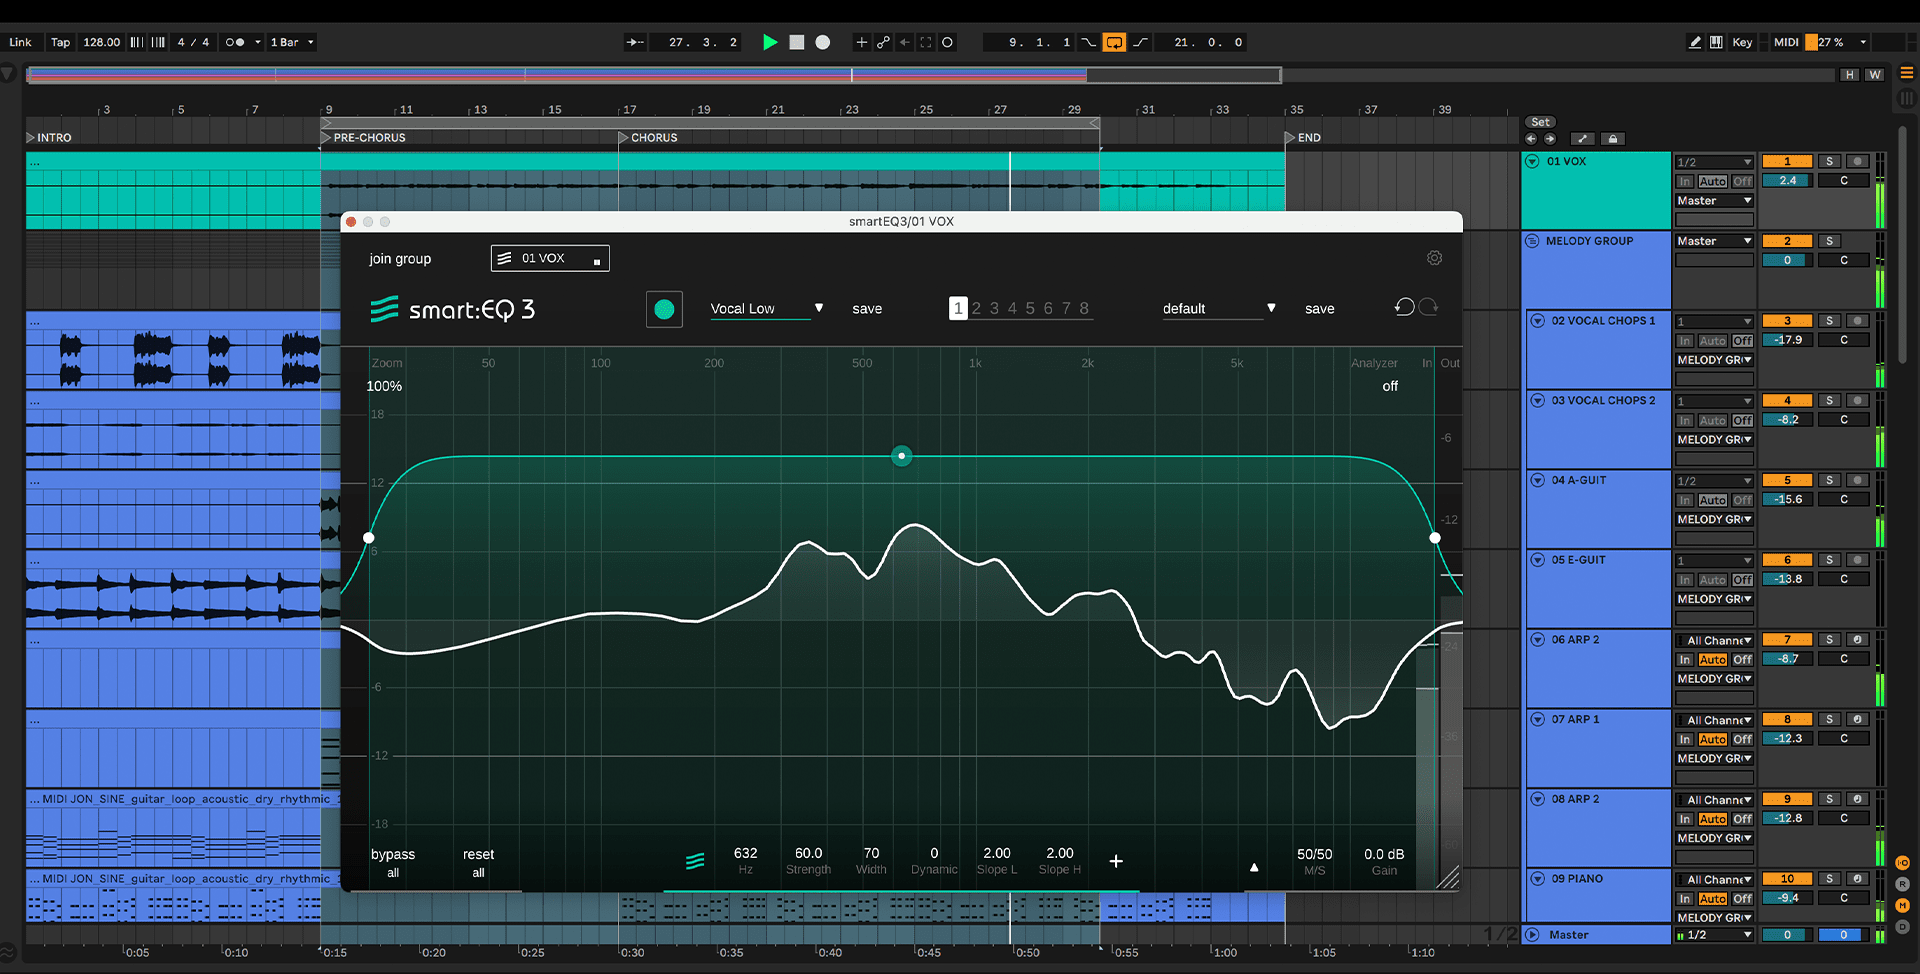Click the MIDI Arrangement Overdub plus icon

861,42
